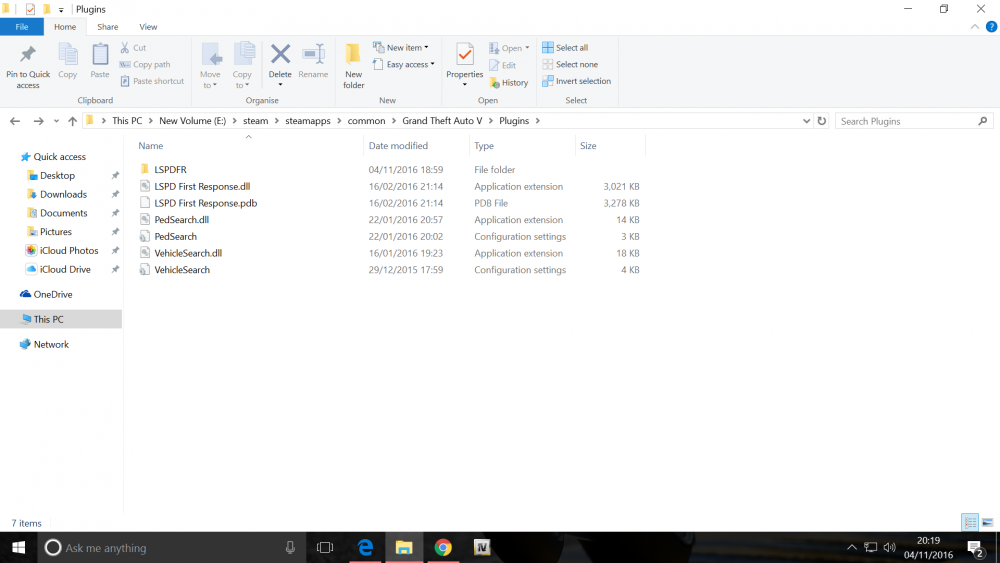This screenshot has height=563, width=1000.
Task: Open the File tab
Action: tap(22, 27)
